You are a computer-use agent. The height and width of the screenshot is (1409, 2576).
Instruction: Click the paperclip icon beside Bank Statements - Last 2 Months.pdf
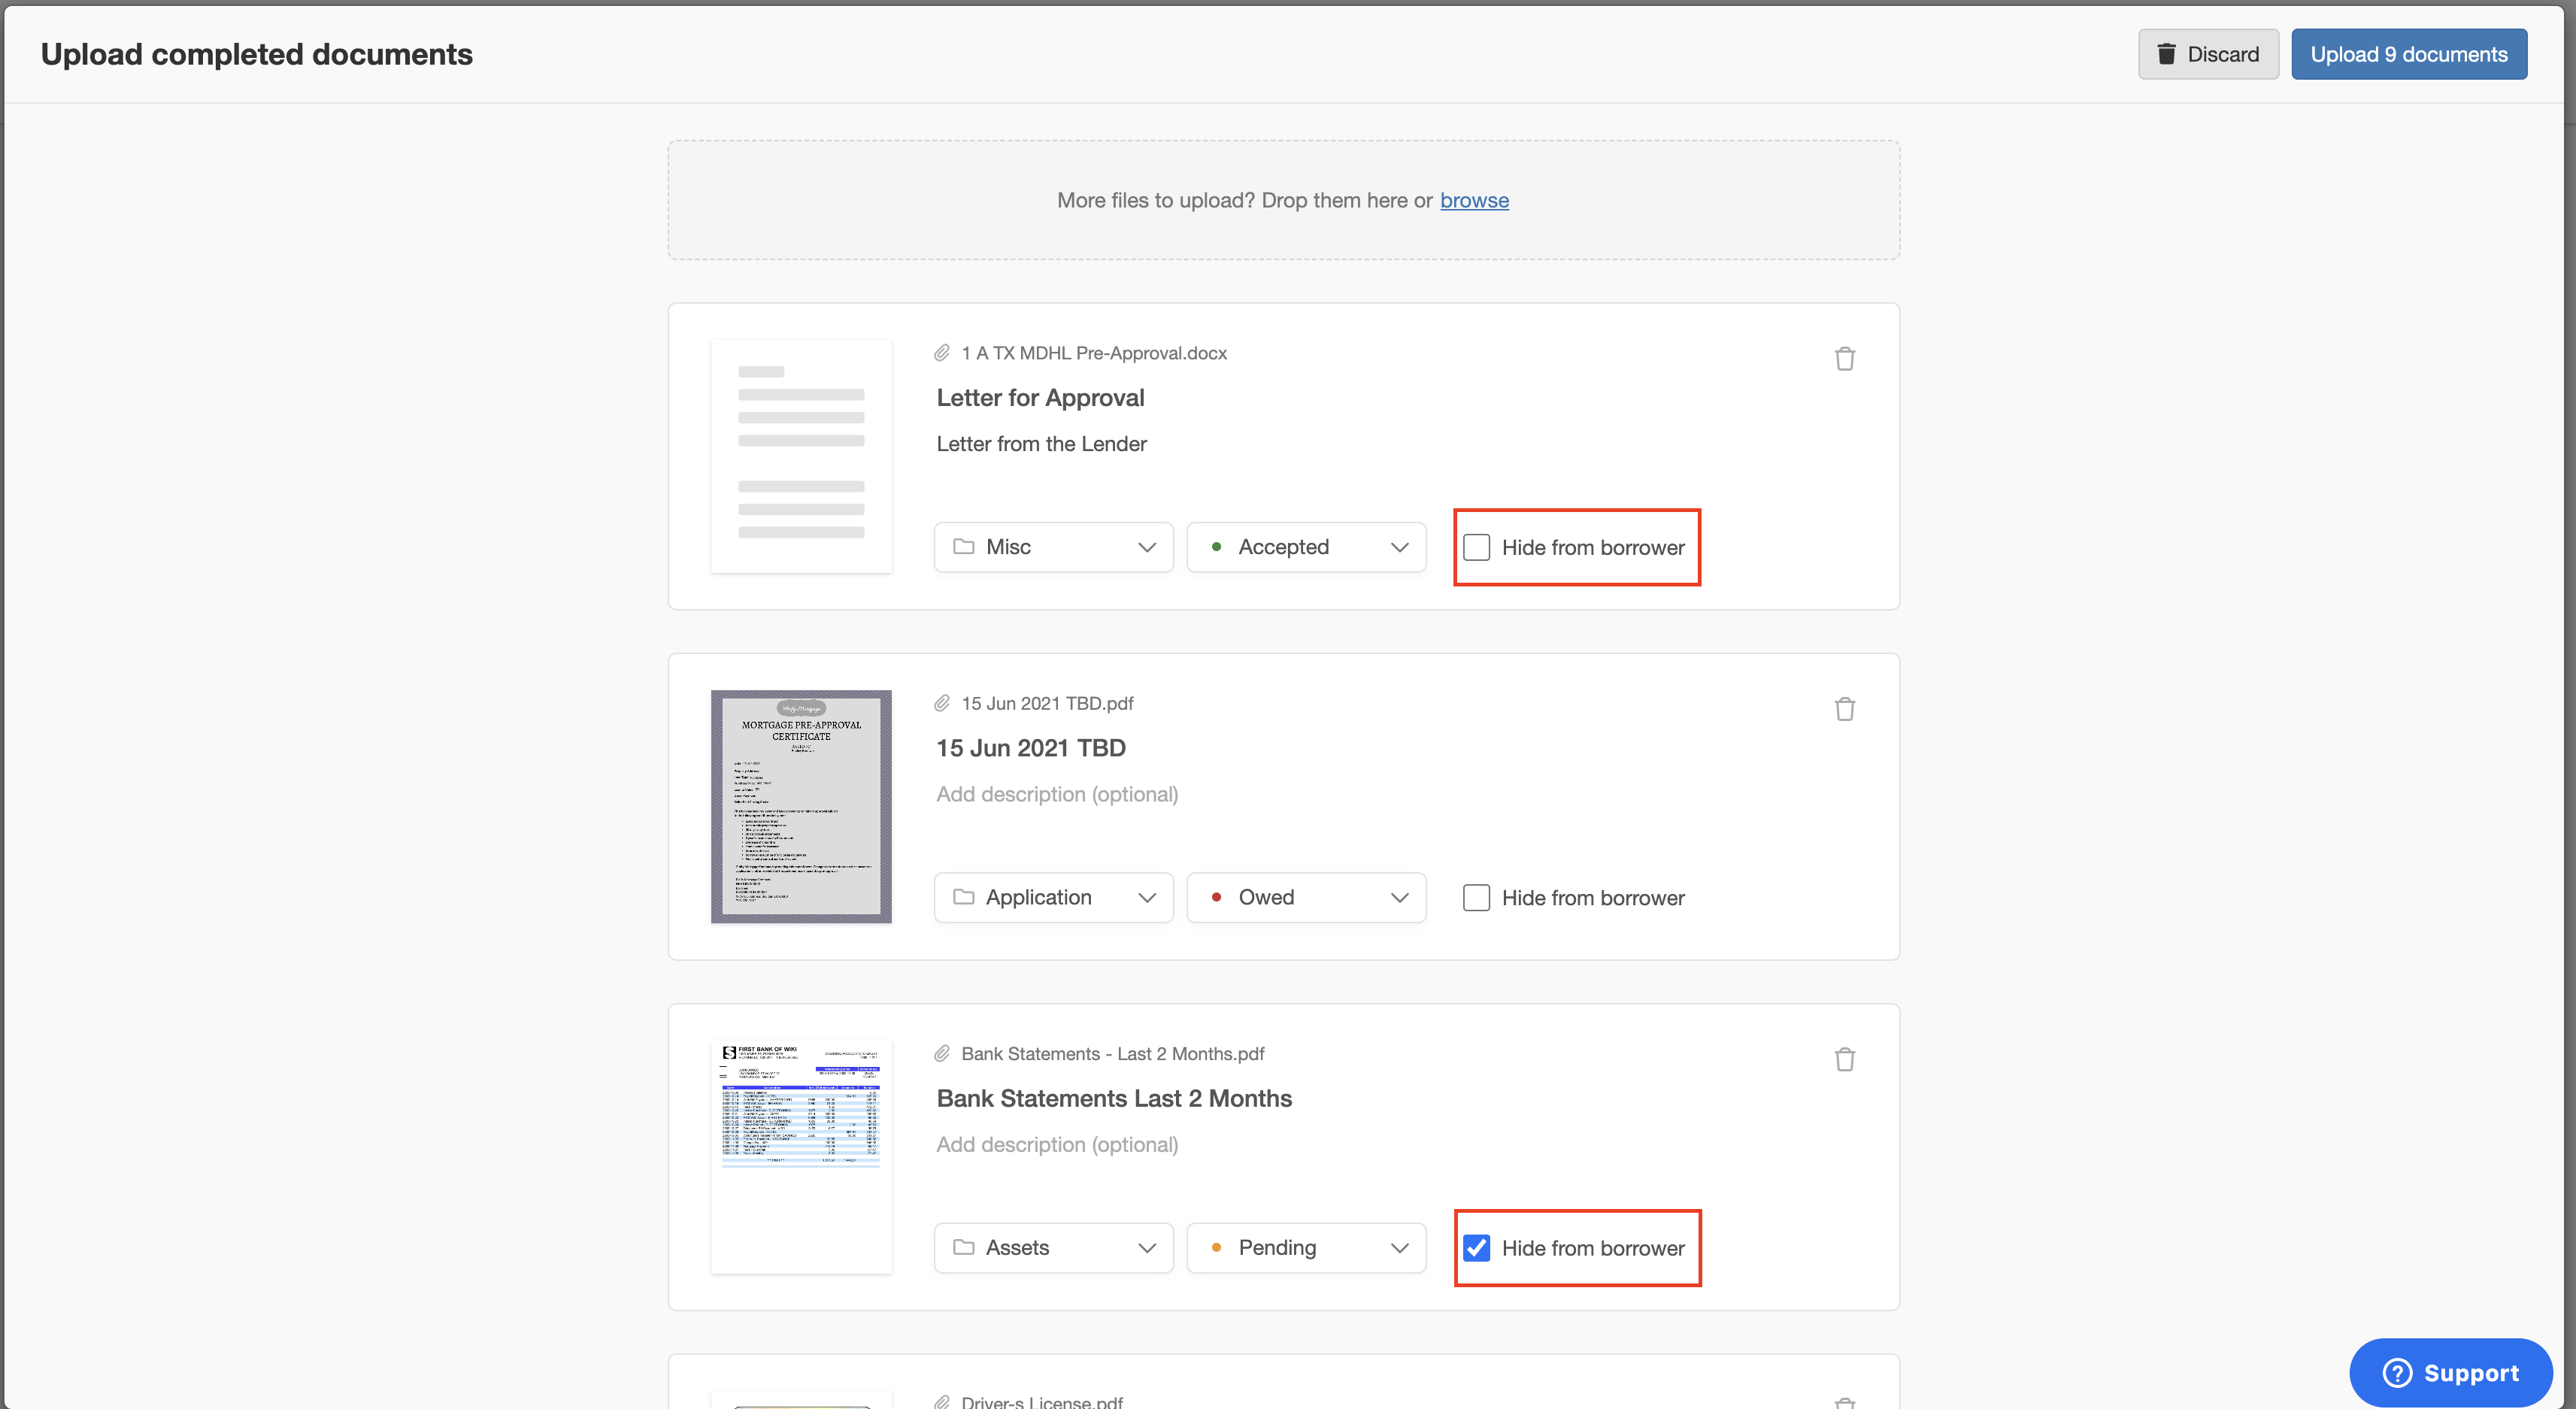[941, 1053]
